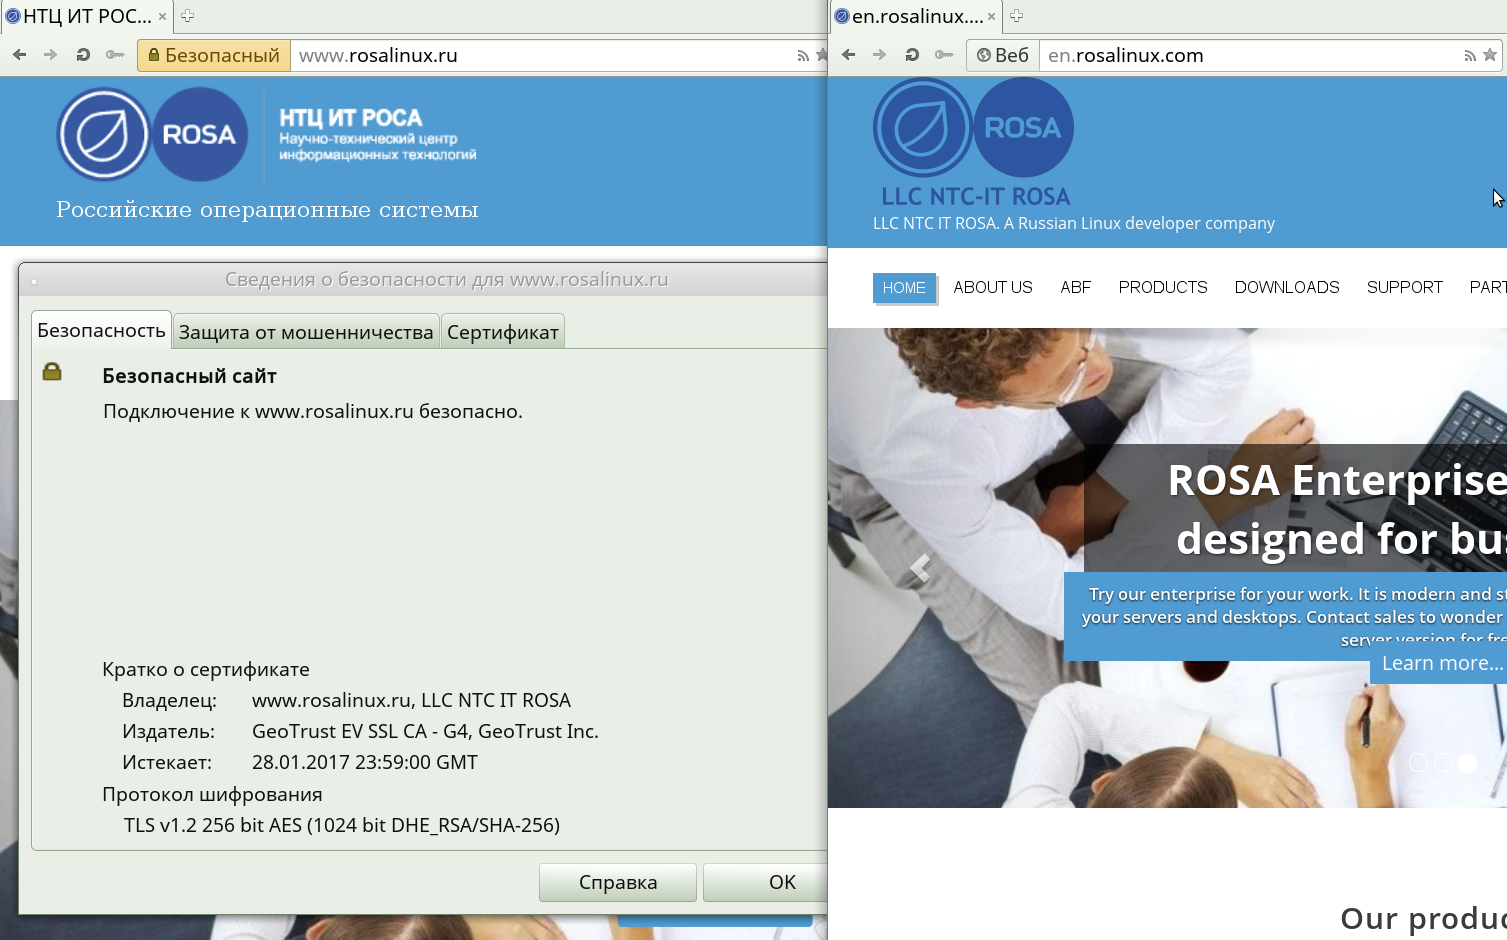Open the SUPPORT menu item
Viewport: 1507px width, 940px height.
pos(1405,287)
